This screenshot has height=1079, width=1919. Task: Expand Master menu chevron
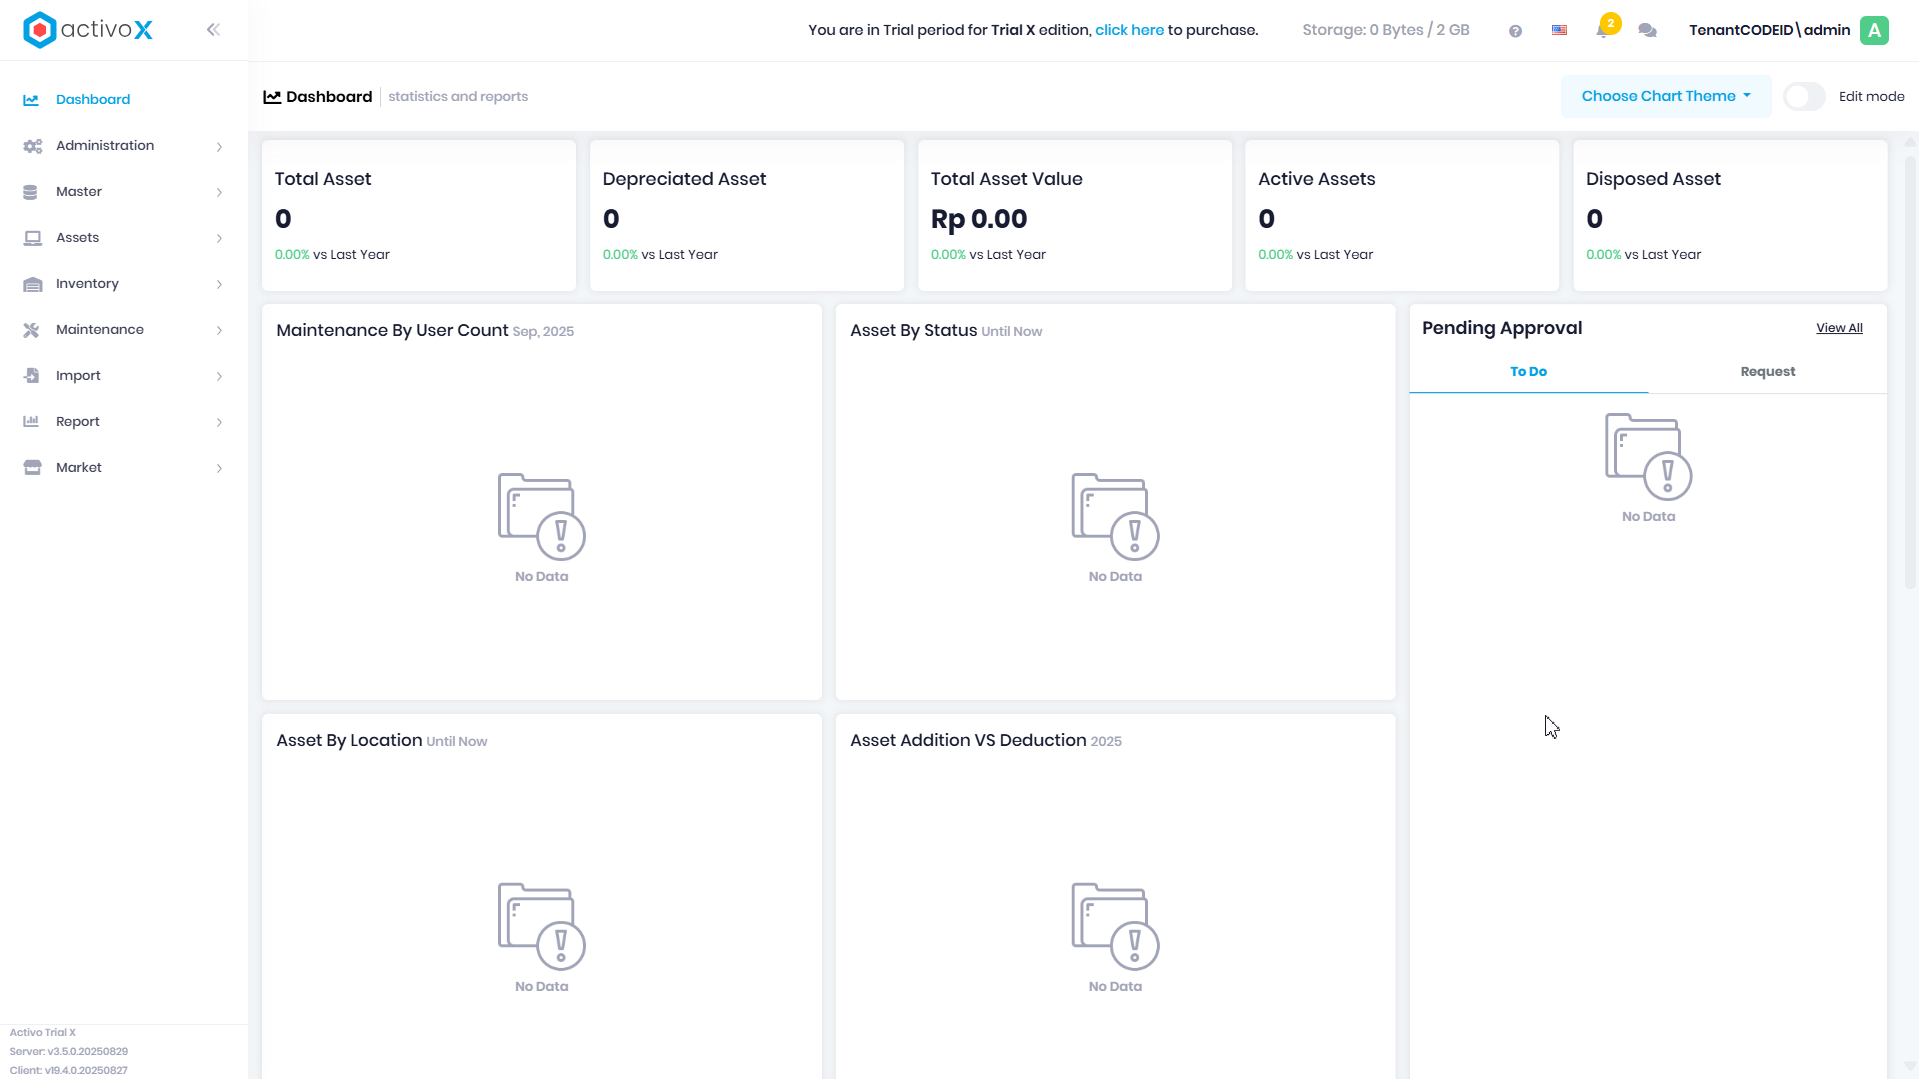tap(219, 193)
